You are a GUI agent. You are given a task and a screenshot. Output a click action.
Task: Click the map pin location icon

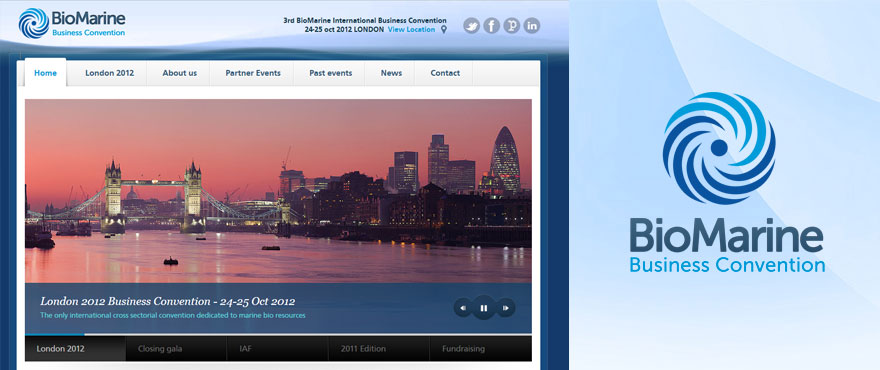(444, 30)
